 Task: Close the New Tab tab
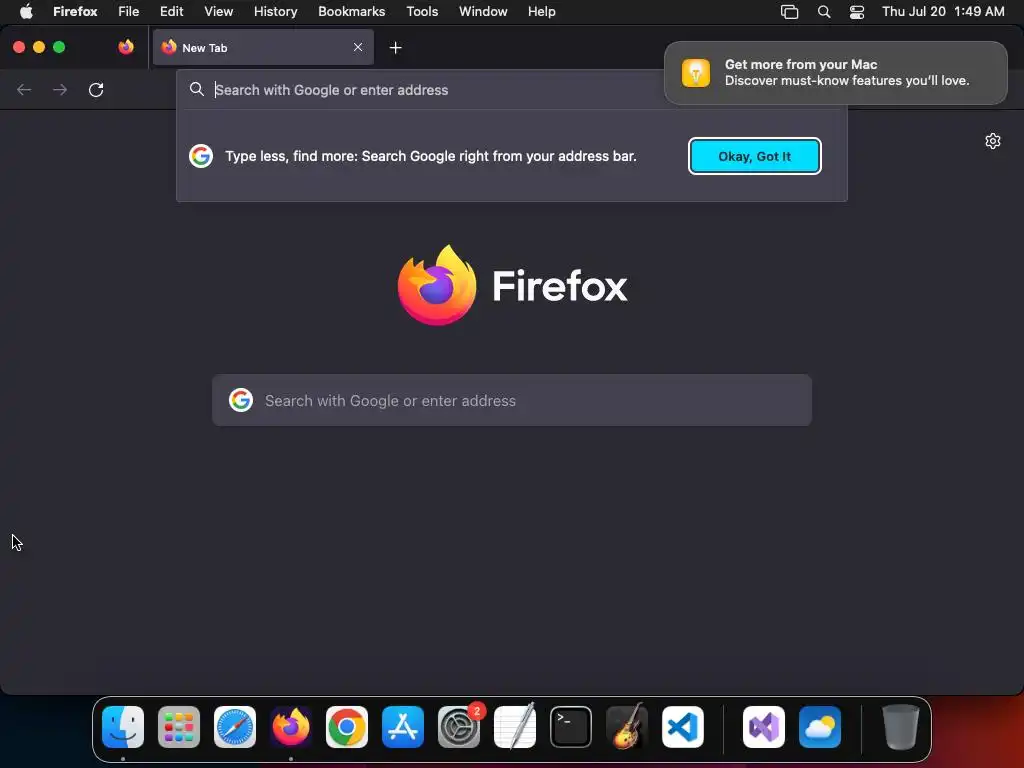coord(358,47)
